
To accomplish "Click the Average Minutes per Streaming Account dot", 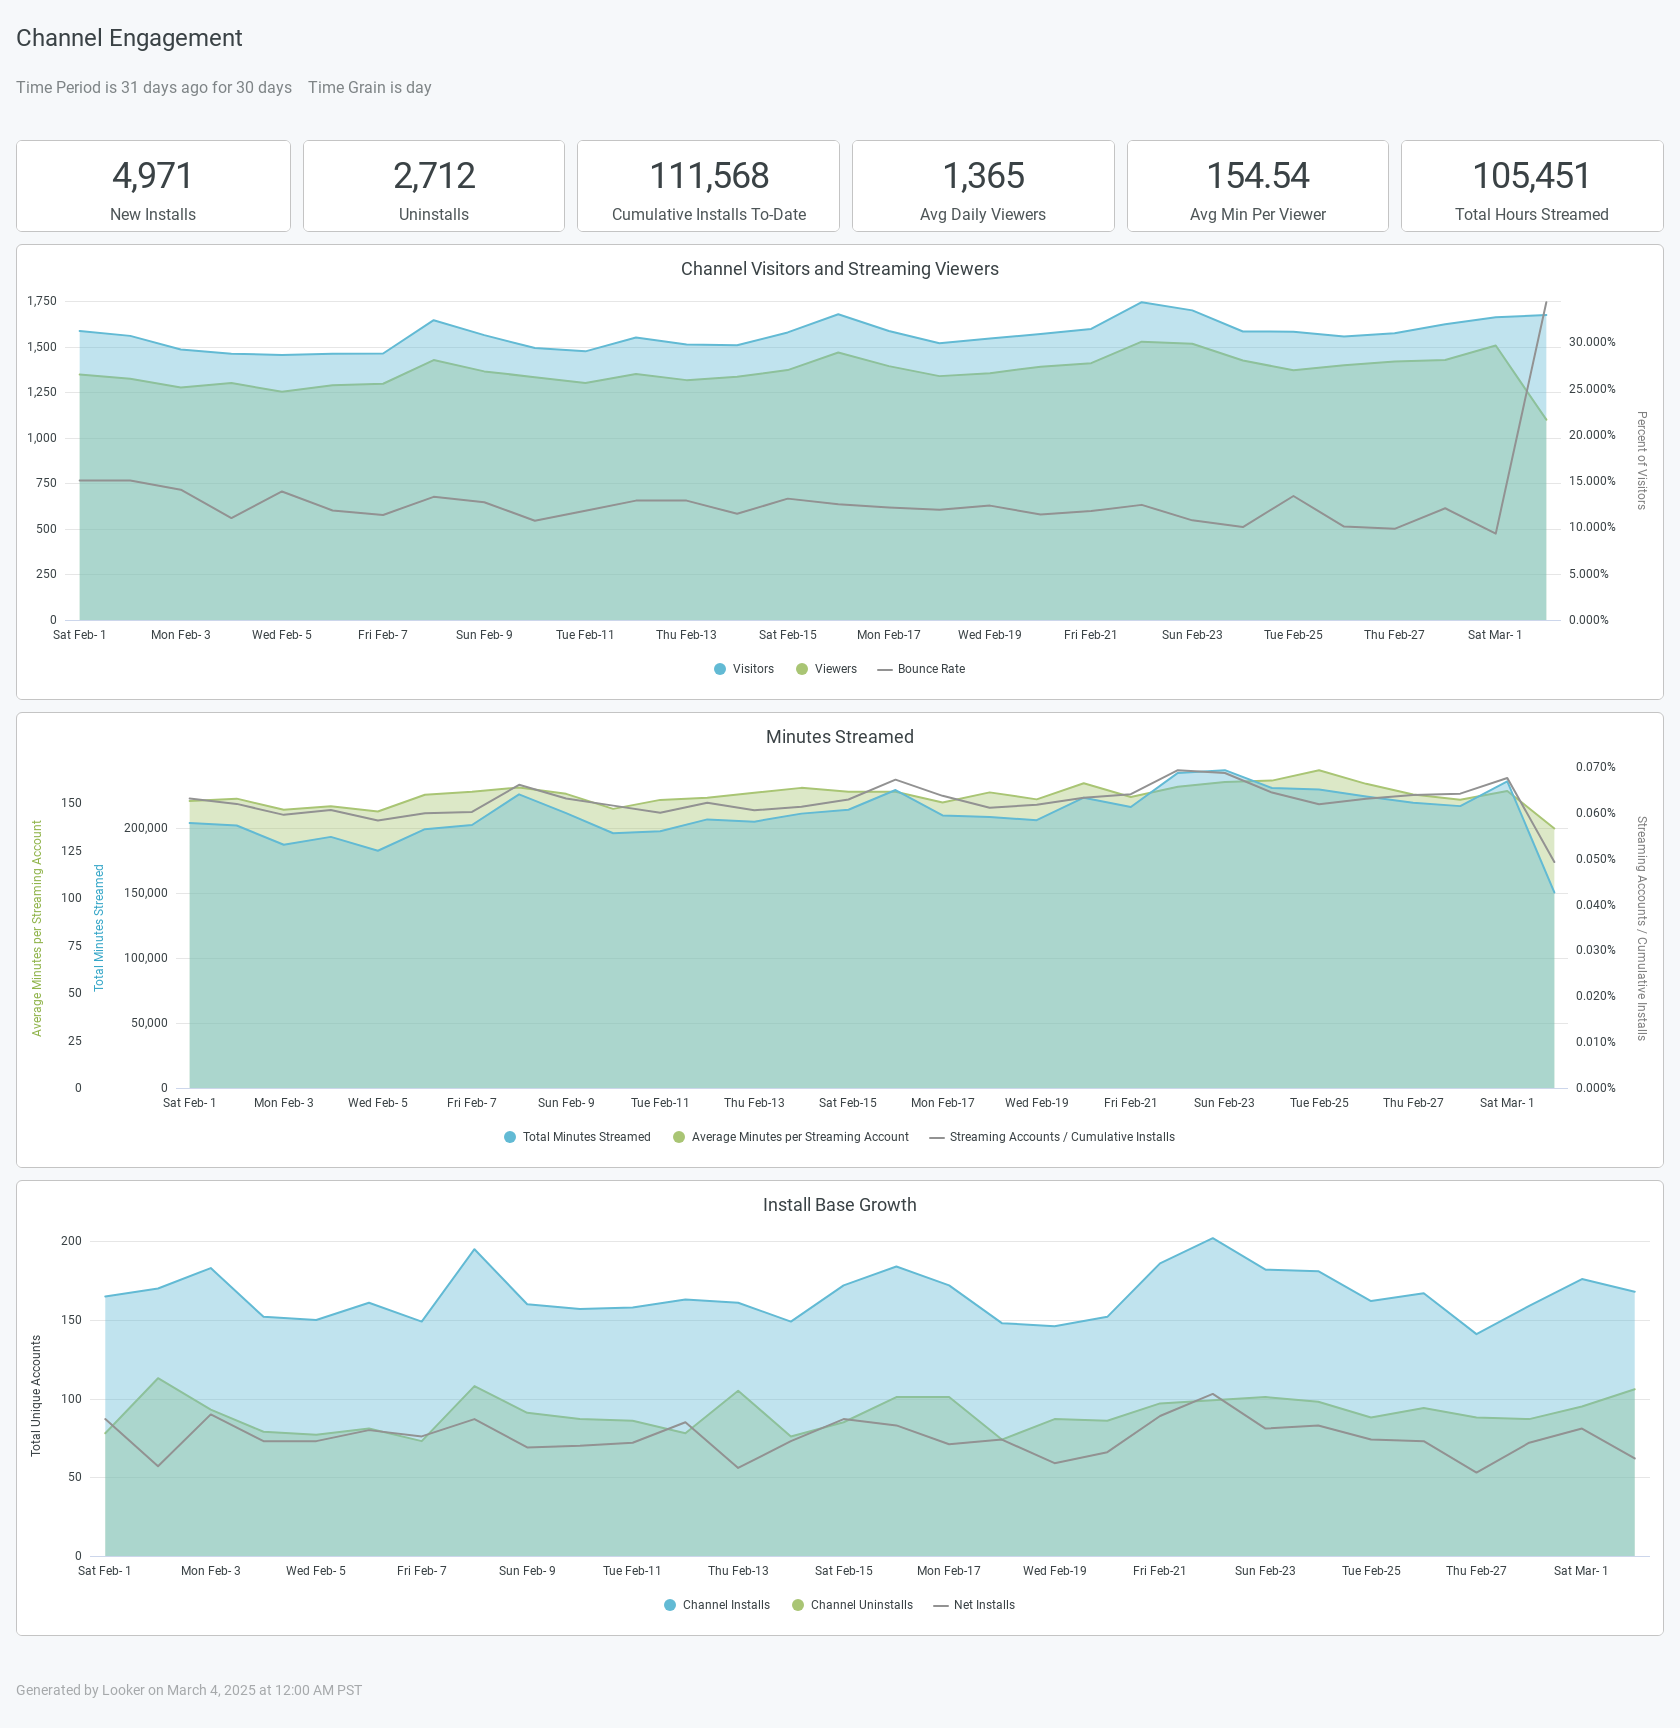I will tap(679, 1137).
